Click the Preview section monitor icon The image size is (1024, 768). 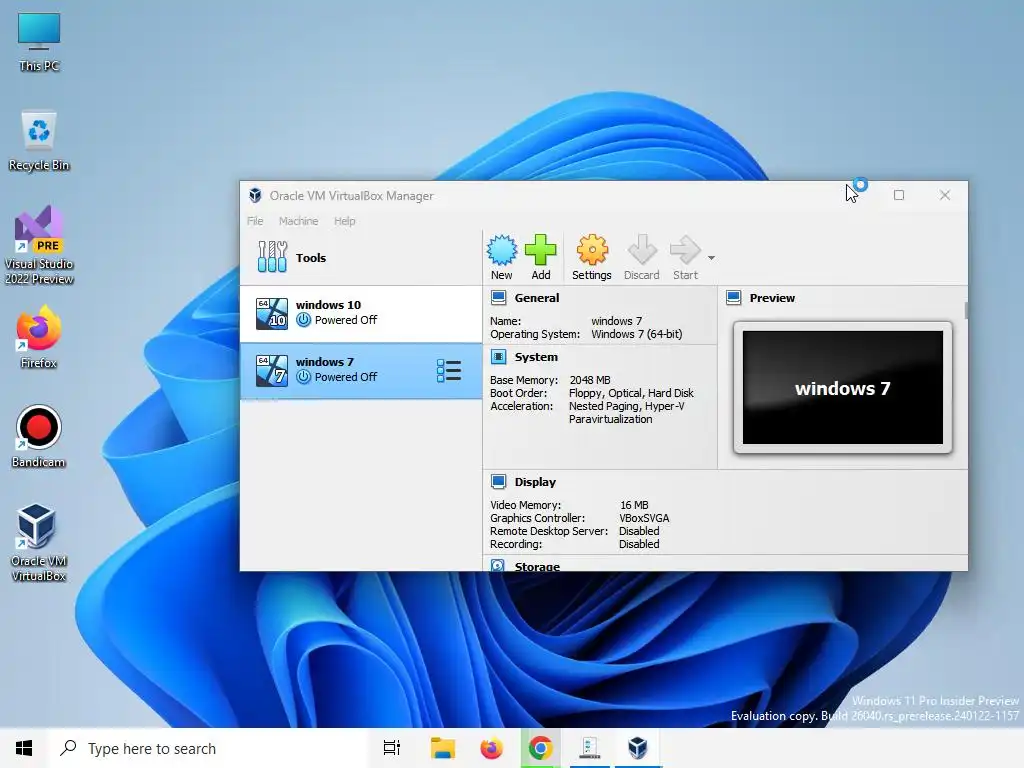tap(733, 298)
